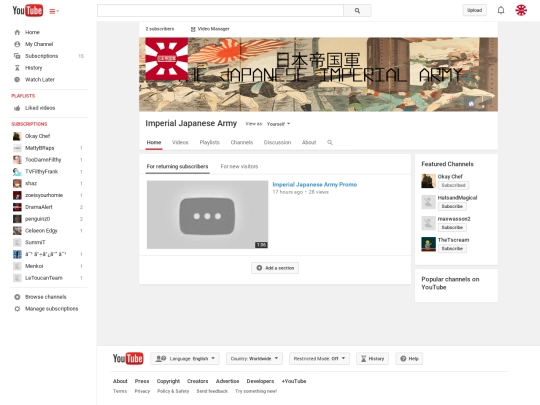Click the channel profile picture

pos(167,59)
